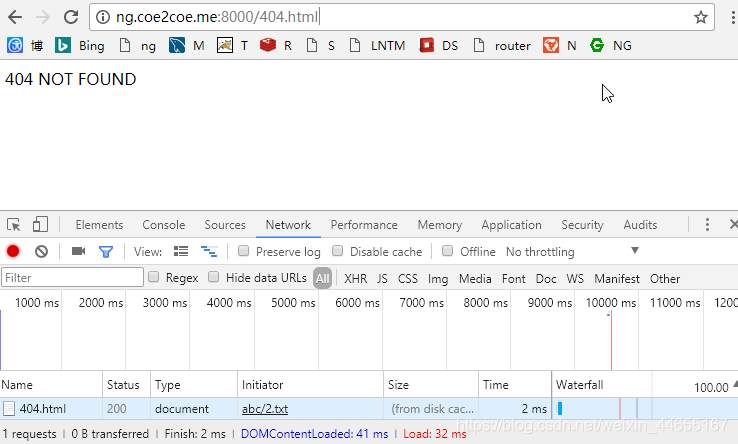
Task: Filter requests by Img
Action: (438, 279)
